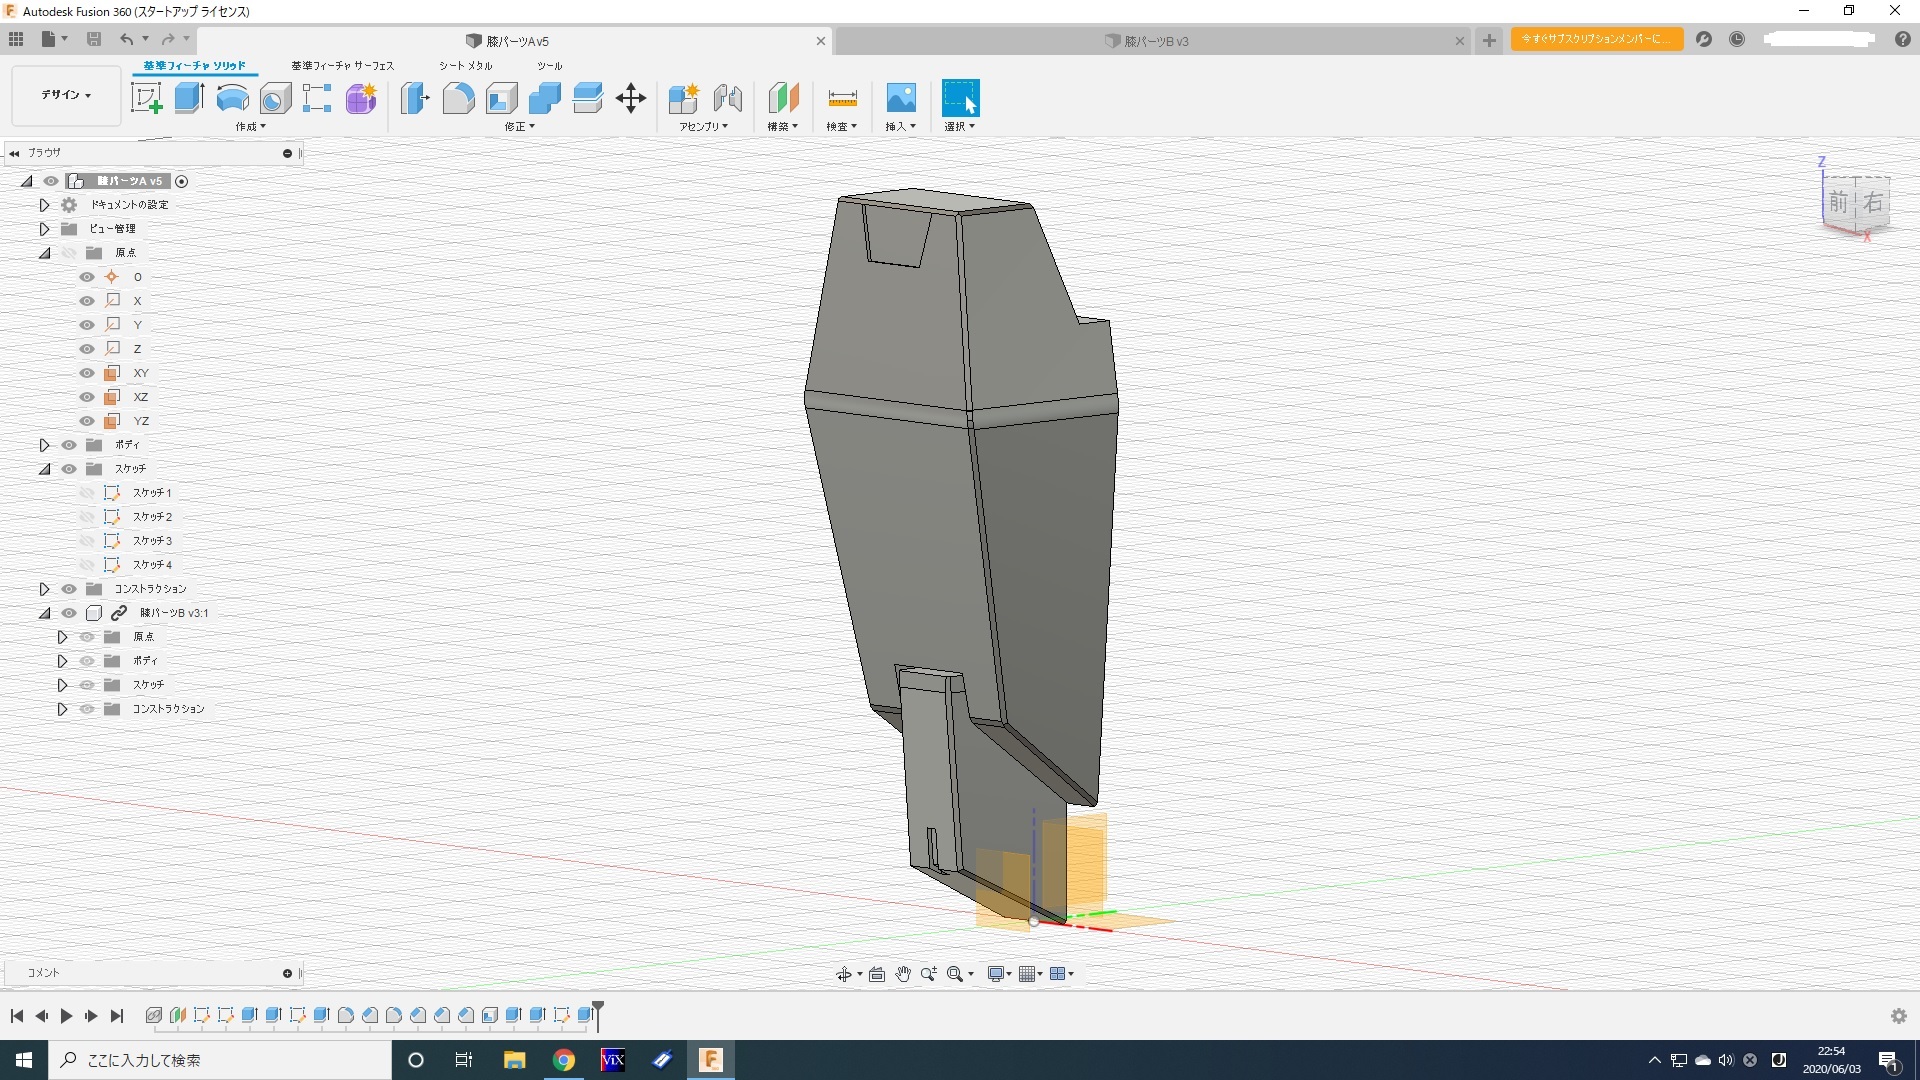Hide the コンストラクション folder via eye icon

[69, 589]
